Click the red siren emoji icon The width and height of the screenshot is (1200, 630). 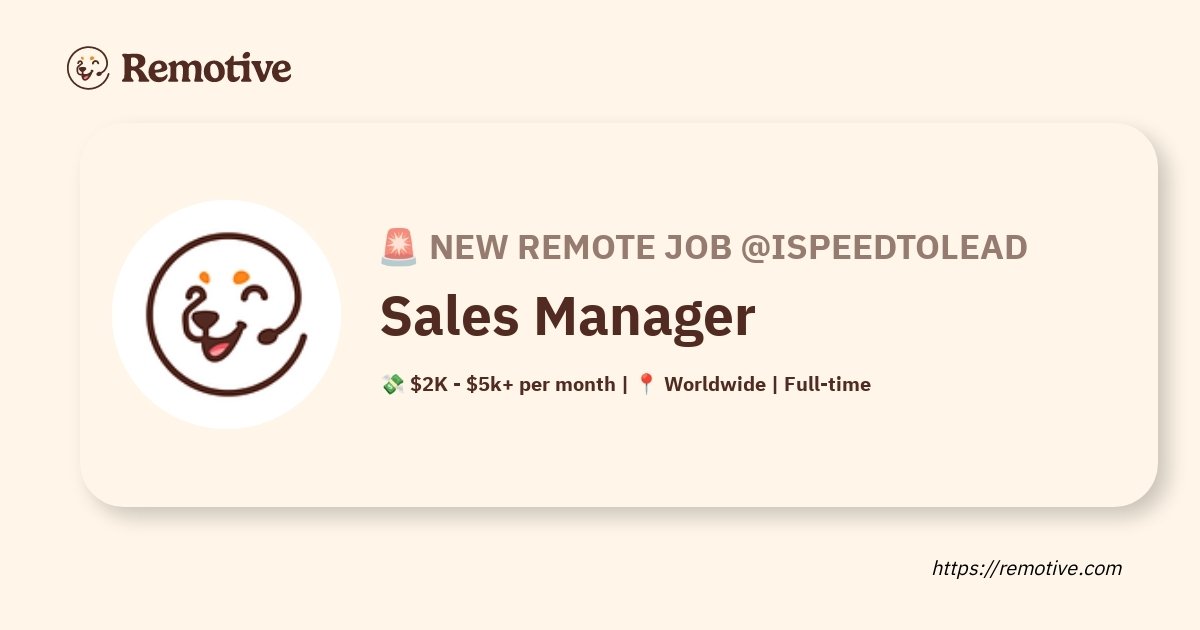click(399, 247)
